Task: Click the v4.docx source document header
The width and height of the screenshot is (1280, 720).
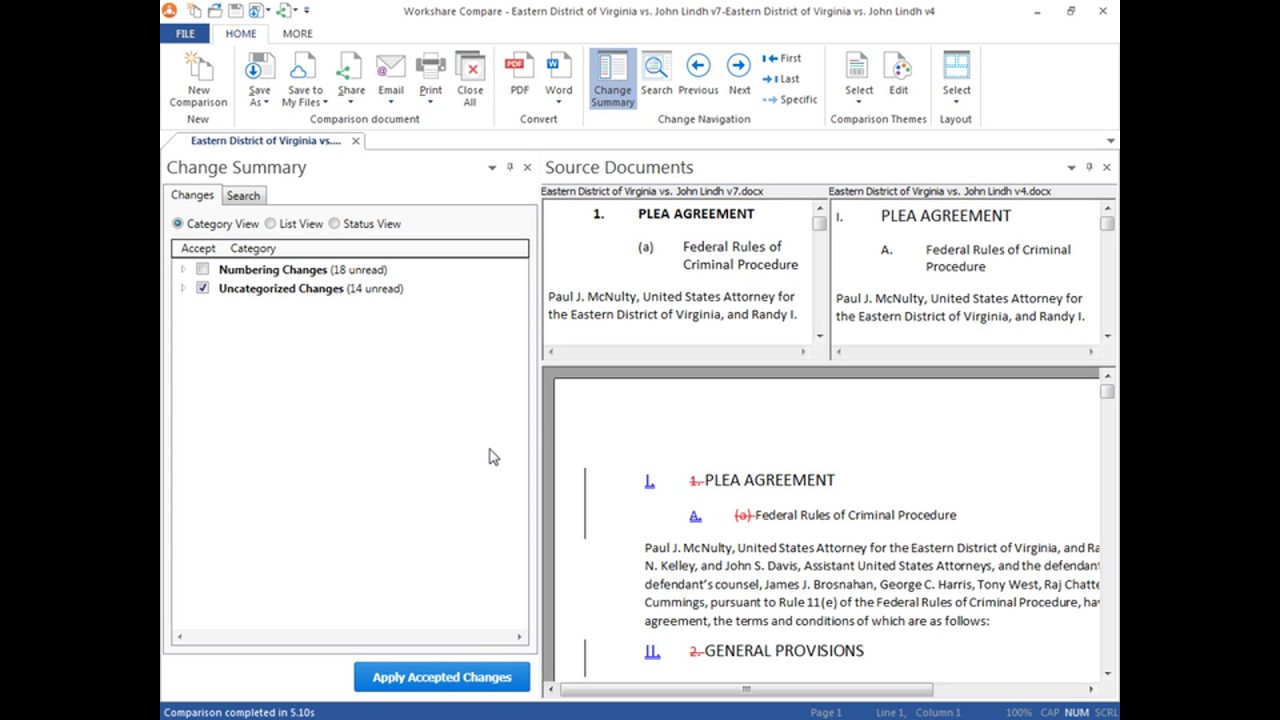Action: point(940,191)
